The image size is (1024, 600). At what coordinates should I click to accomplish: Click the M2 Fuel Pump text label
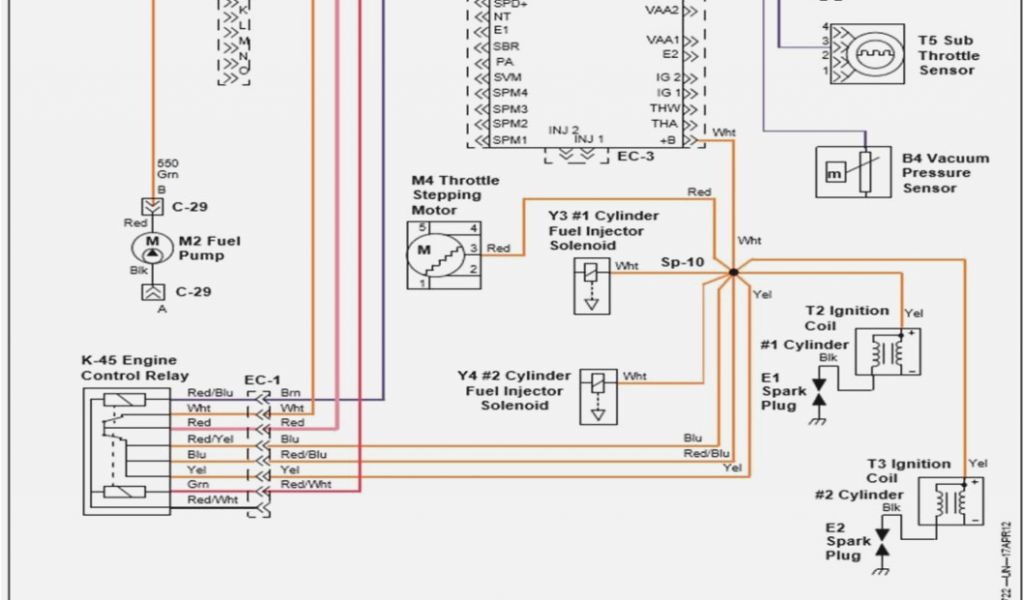click(x=210, y=248)
